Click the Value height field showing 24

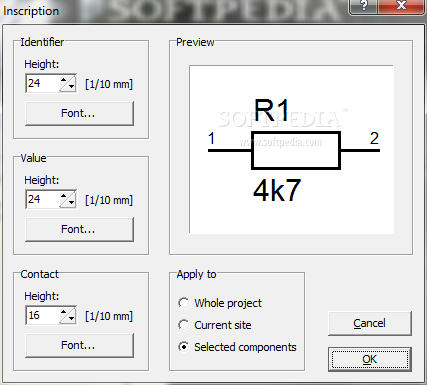pos(43,199)
